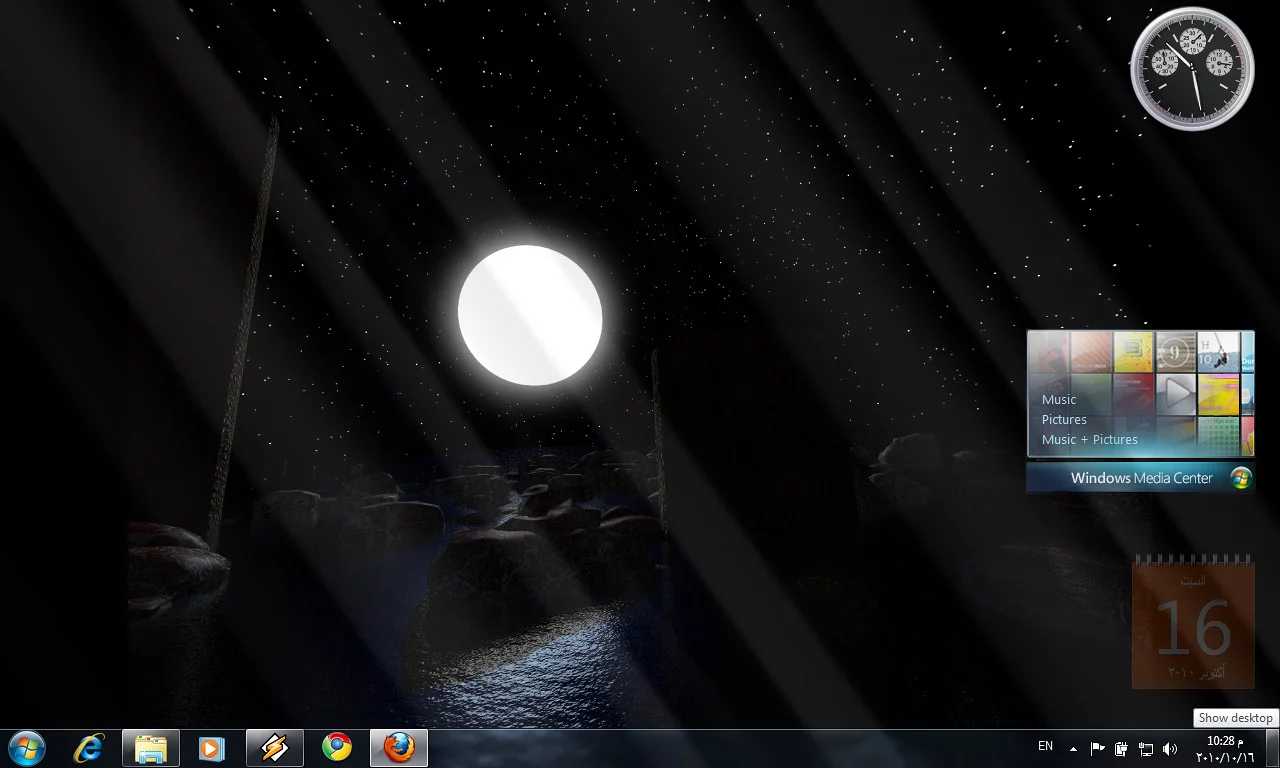Click the play thumbnail in Media Center gadget
Image resolution: width=1280 pixels, height=768 pixels.
coord(1177,394)
